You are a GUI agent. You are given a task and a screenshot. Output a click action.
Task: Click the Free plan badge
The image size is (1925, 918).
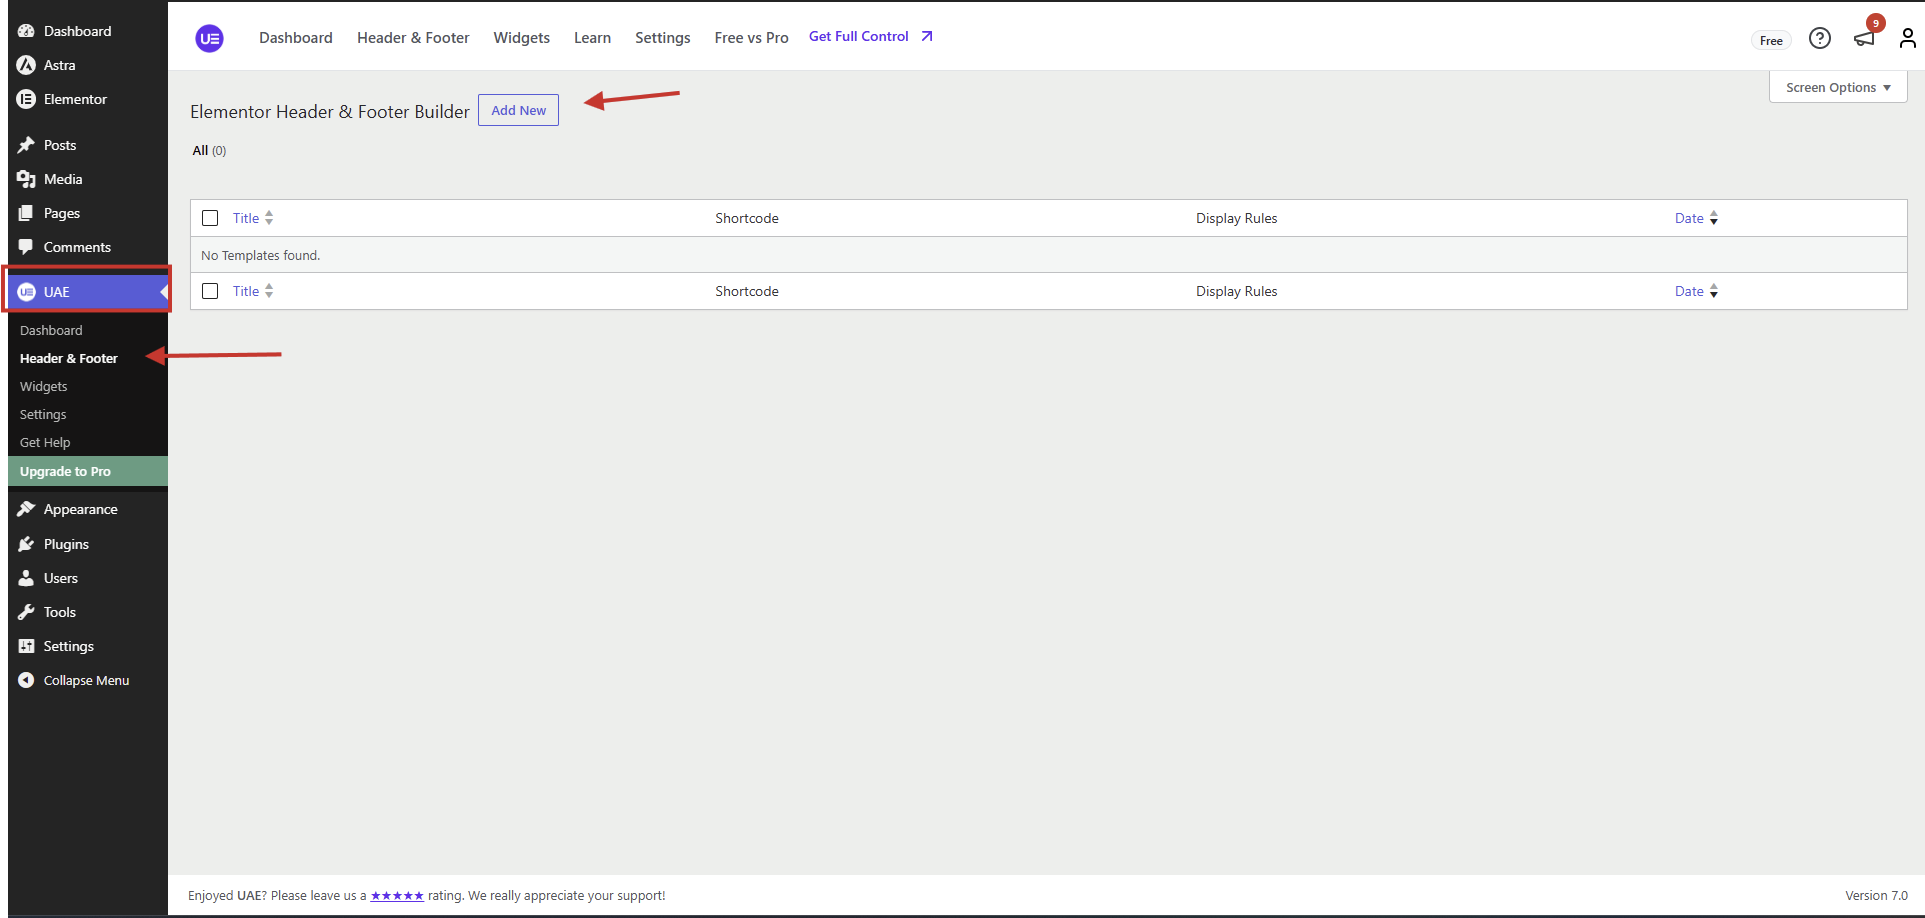(1771, 40)
